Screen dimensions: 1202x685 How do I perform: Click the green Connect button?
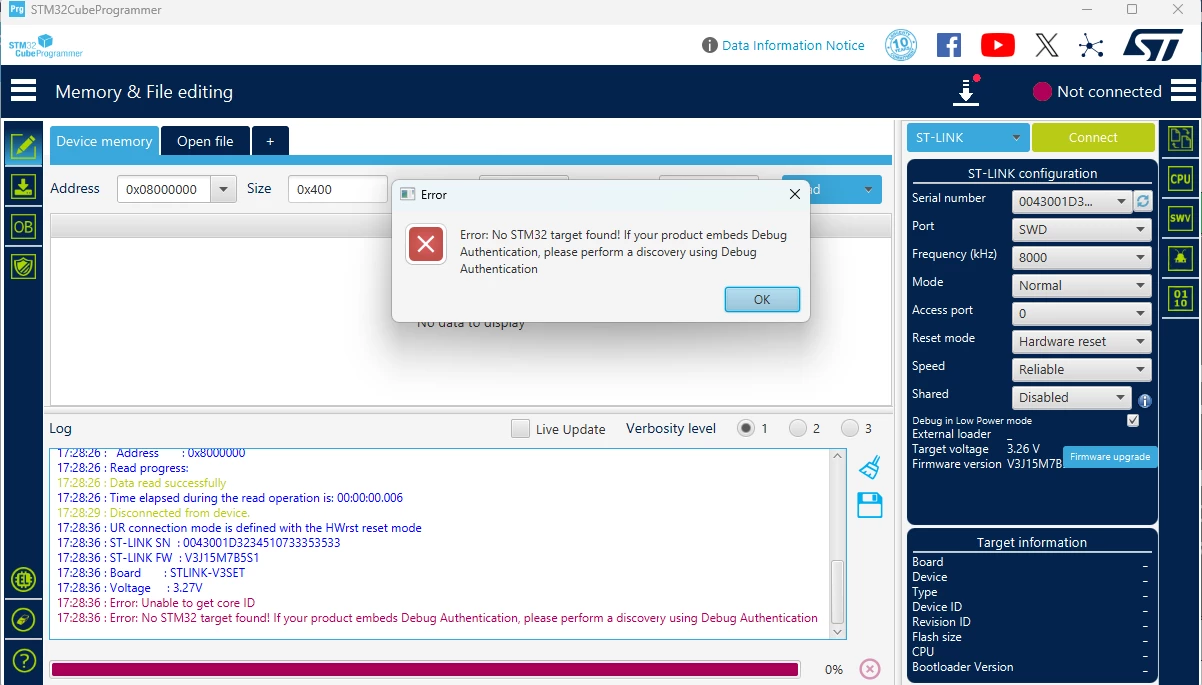click(x=1093, y=137)
